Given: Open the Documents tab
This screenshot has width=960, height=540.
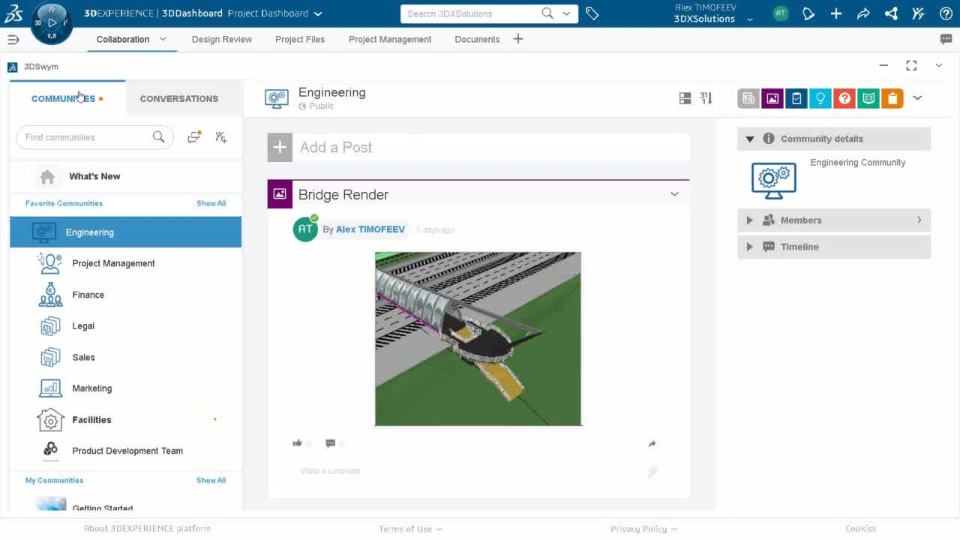Looking at the screenshot, I should click(477, 39).
